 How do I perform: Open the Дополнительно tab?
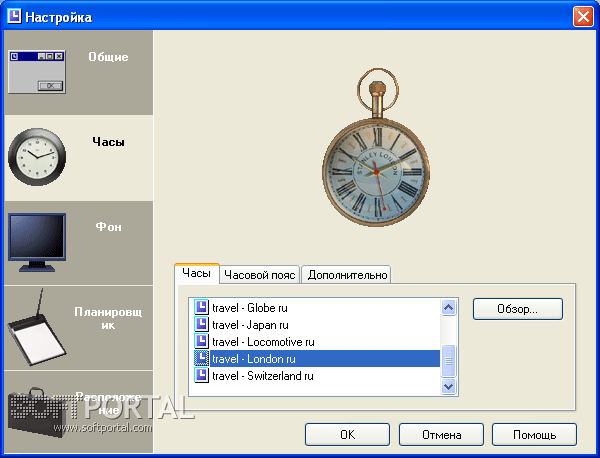[347, 275]
